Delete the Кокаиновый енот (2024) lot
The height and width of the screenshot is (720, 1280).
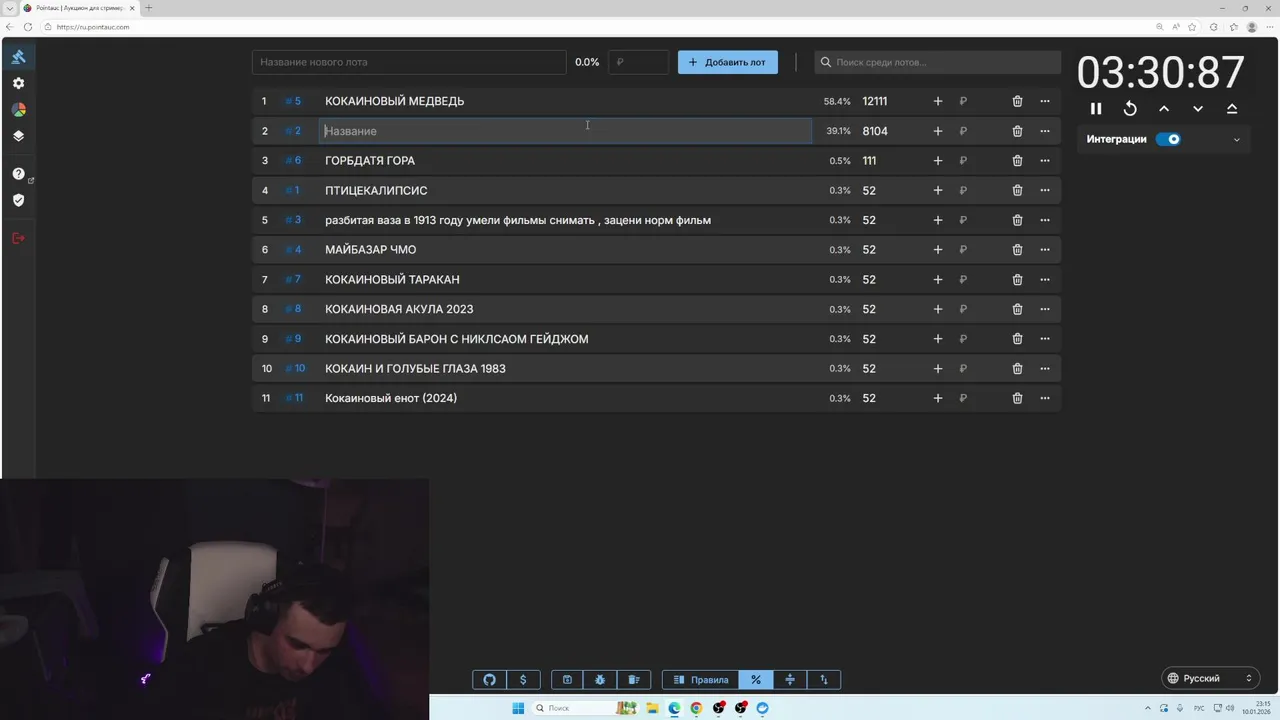[1017, 398]
